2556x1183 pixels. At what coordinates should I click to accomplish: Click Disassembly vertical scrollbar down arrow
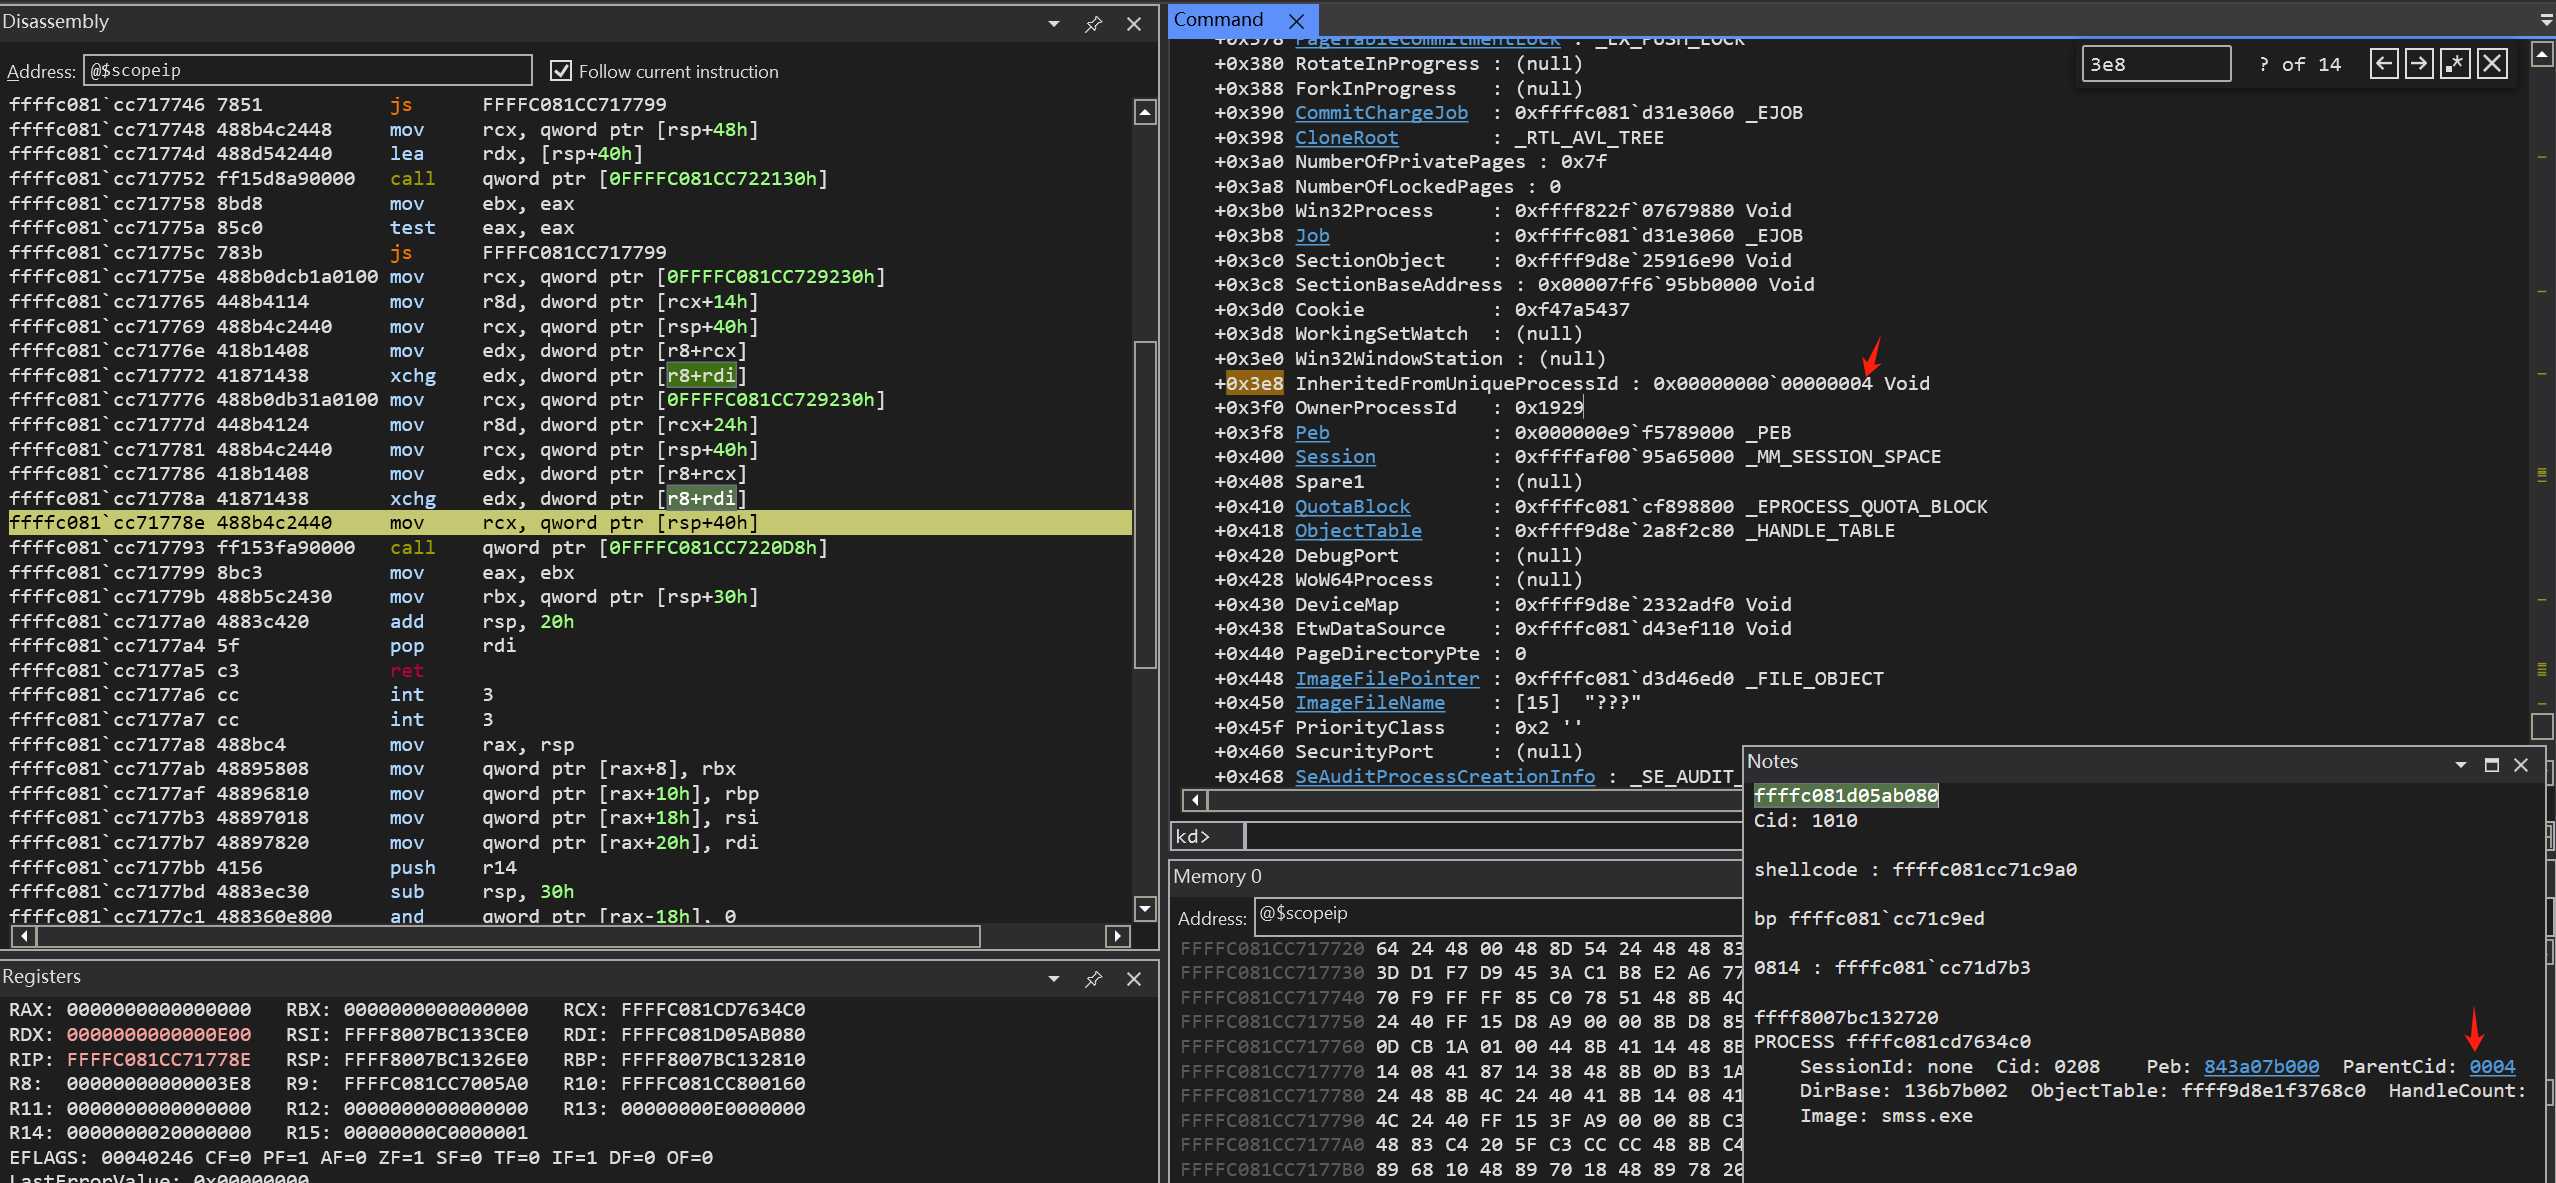(x=1145, y=908)
